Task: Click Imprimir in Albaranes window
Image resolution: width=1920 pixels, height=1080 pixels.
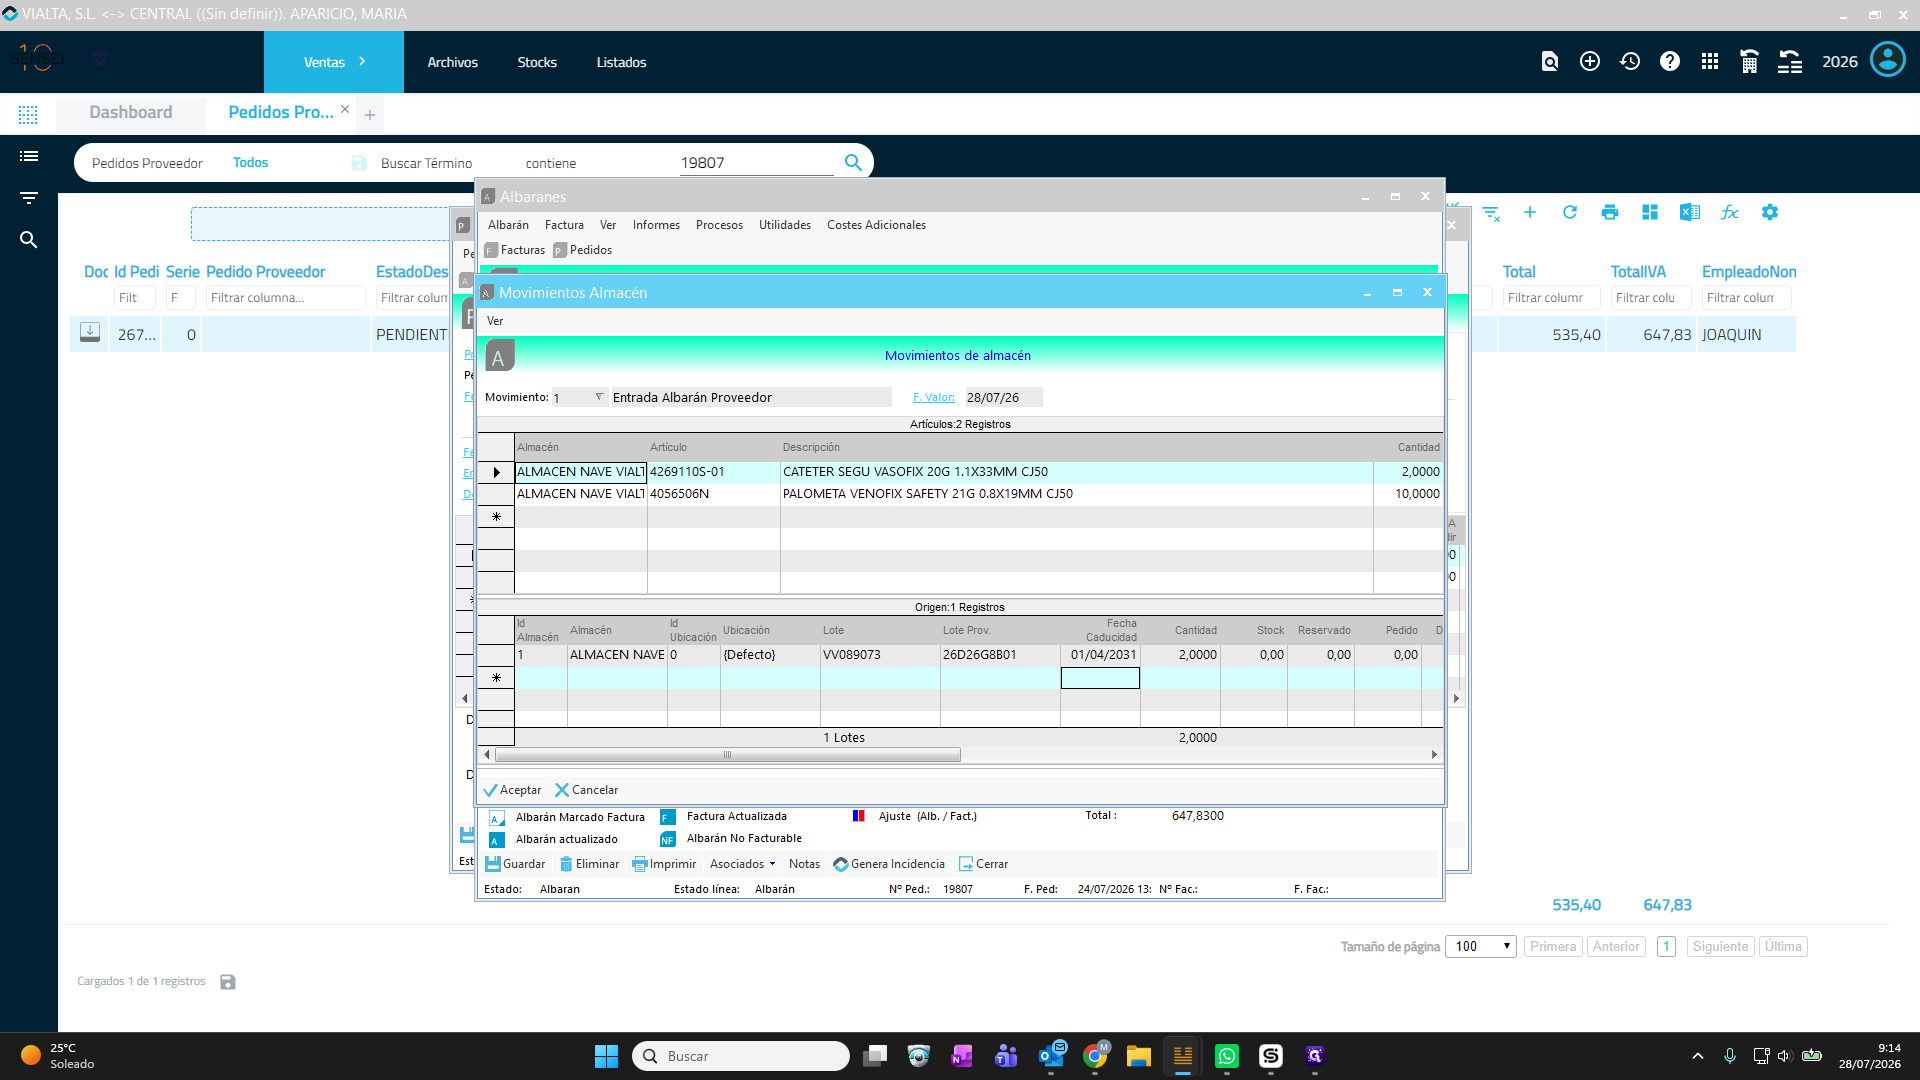Action: [x=664, y=864]
